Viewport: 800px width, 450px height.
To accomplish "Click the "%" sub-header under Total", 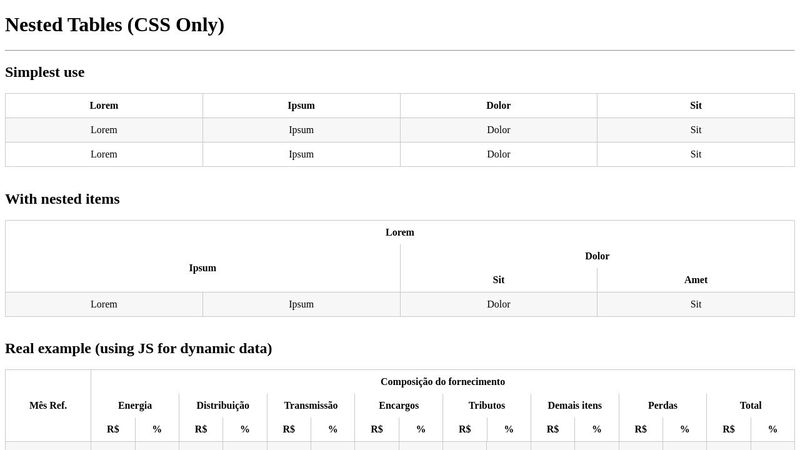I will (772, 429).
